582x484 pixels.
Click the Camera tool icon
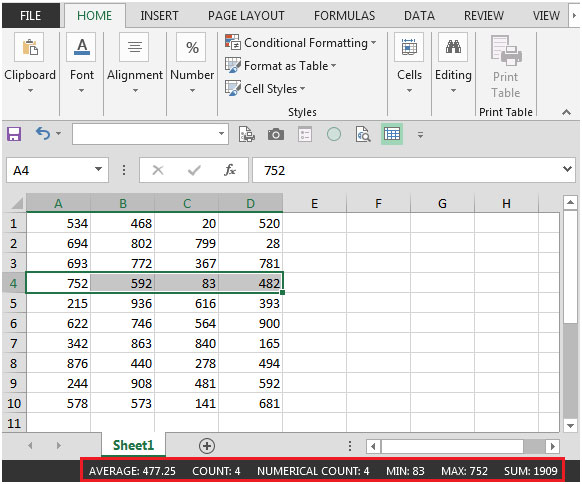[x=275, y=134]
